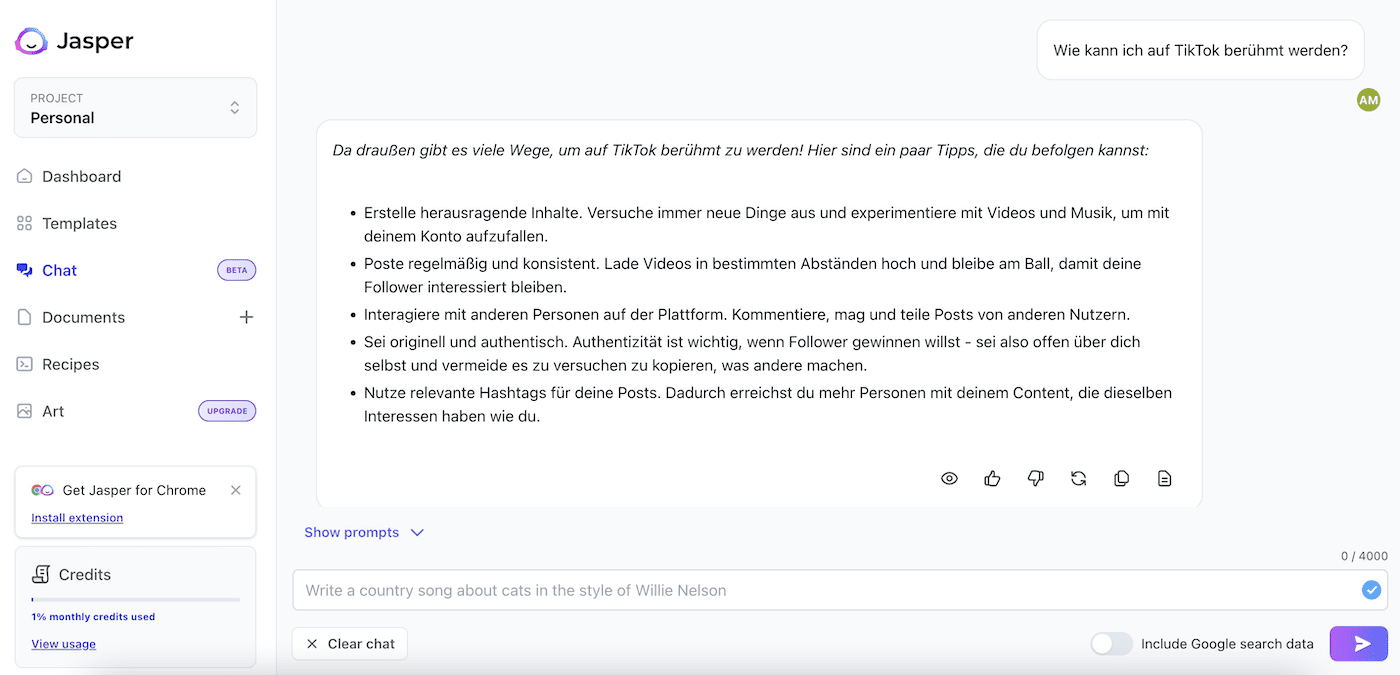This screenshot has height=675, width=1400.
Task: Open Templates section
Action: click(x=79, y=224)
